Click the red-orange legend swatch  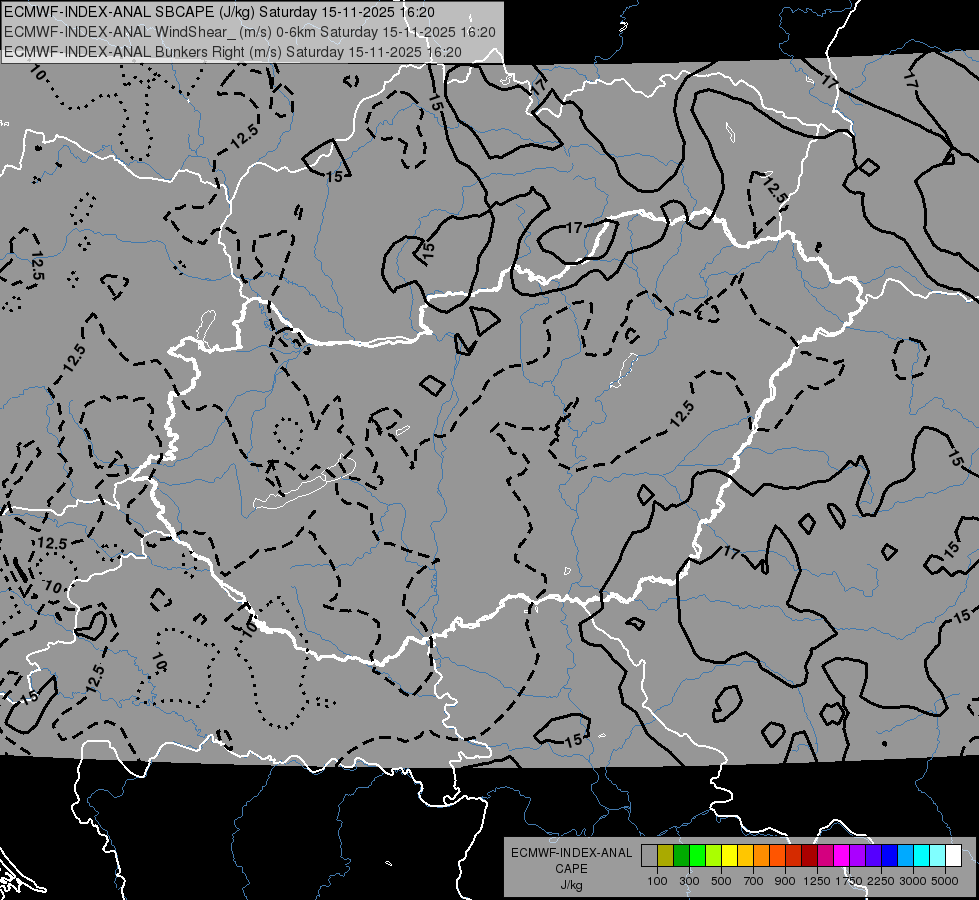tap(777, 855)
